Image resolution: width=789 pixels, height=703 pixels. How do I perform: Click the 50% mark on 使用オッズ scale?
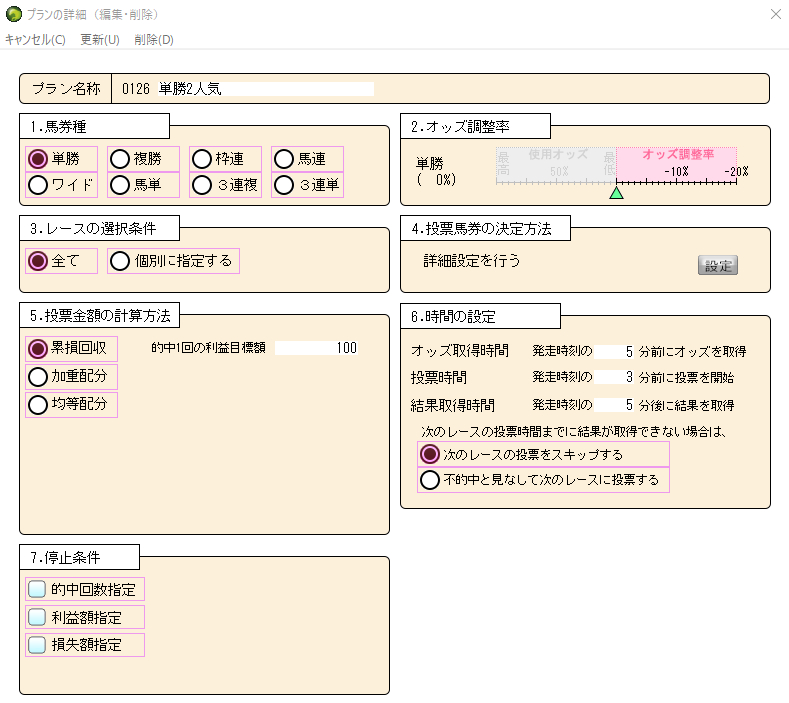(559, 172)
